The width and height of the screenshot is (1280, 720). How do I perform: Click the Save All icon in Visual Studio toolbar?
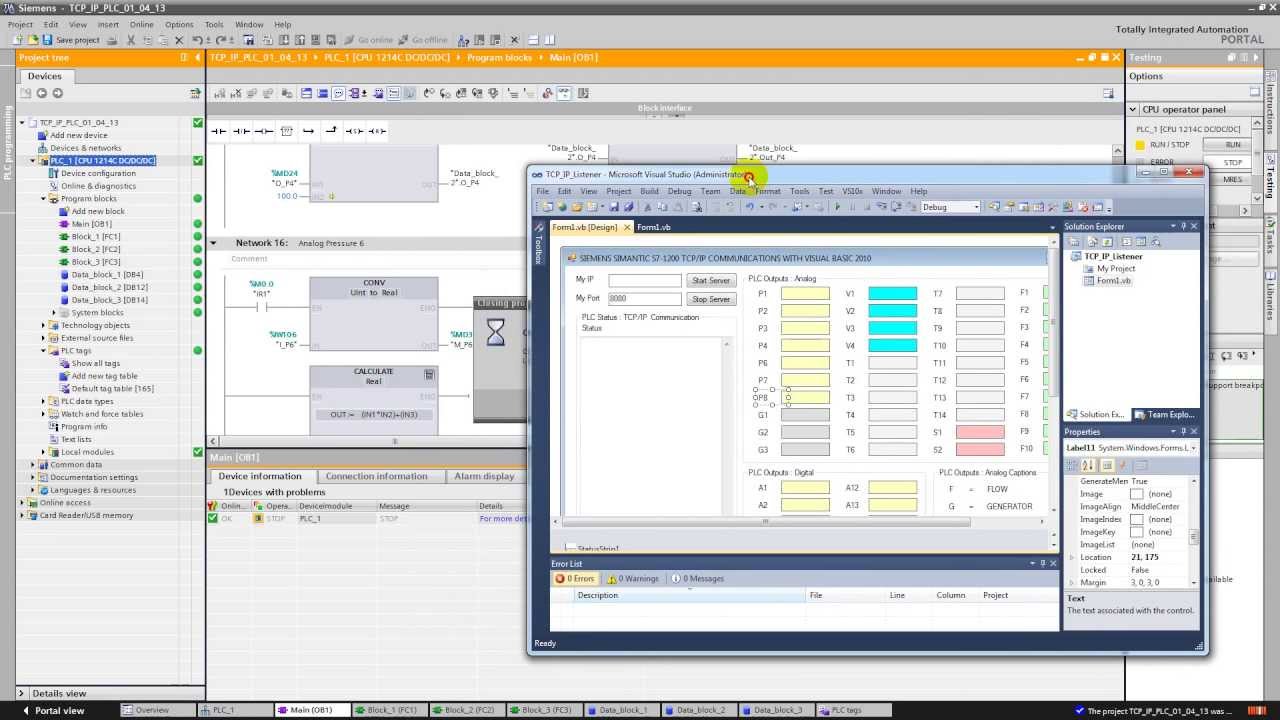[627, 207]
